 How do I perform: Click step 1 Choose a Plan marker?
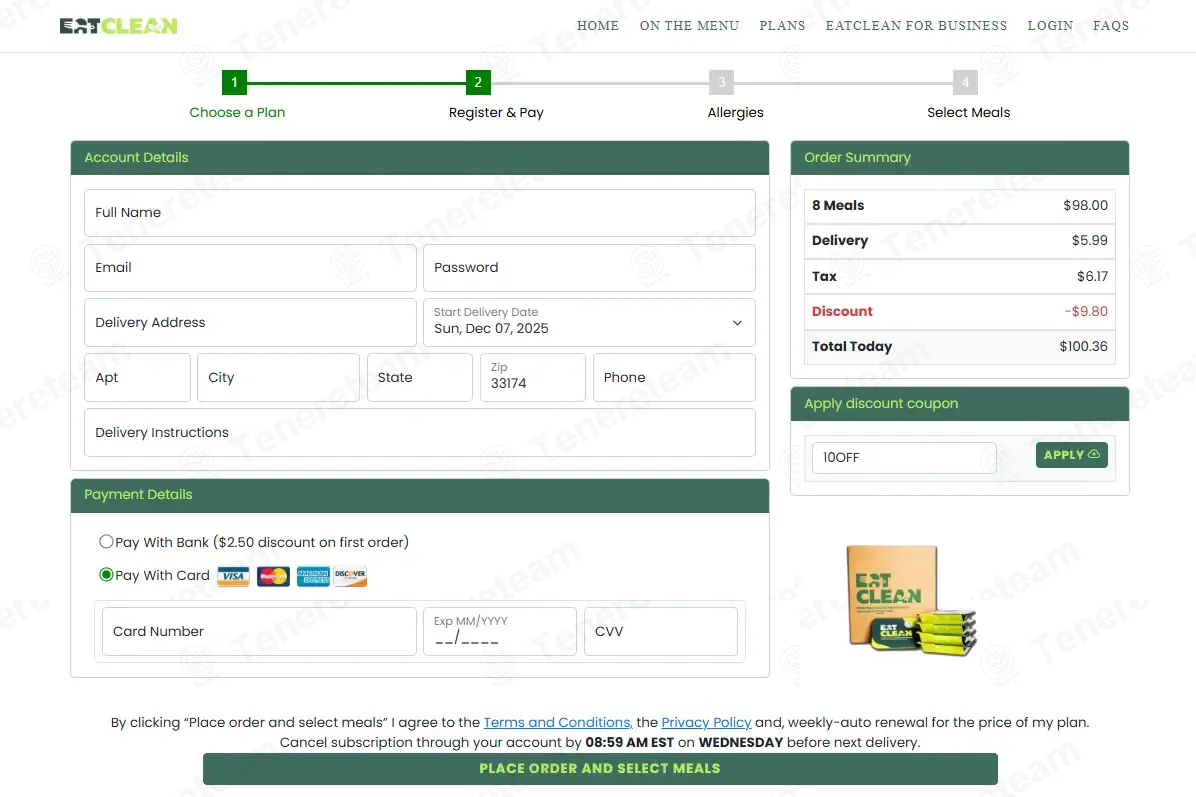(x=234, y=82)
